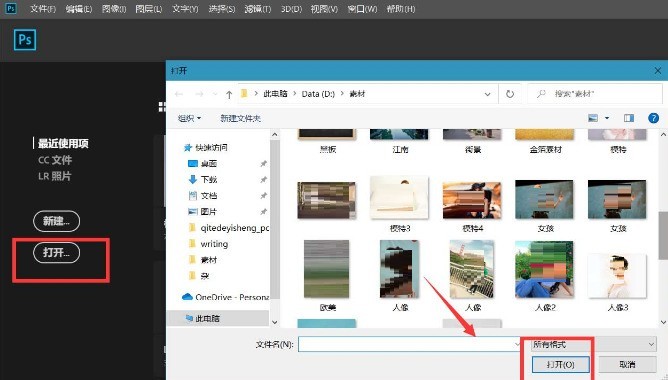Click the 打开(O) button in dialog
The image size is (668, 380).
(x=561, y=365)
